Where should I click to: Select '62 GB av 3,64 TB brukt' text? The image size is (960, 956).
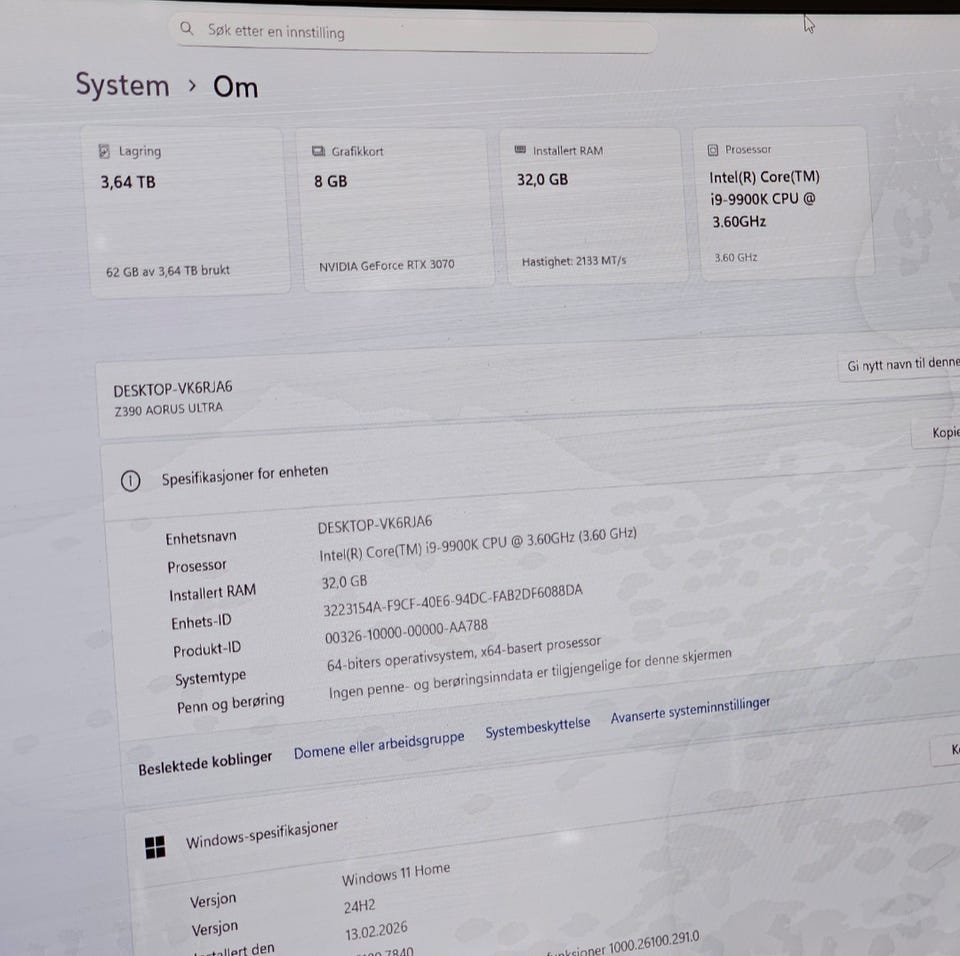coord(168,271)
